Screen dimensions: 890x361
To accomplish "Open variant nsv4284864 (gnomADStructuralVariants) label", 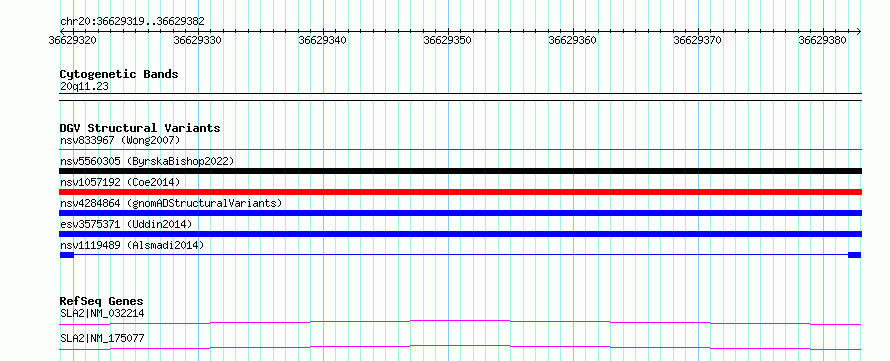I will (x=171, y=203).
